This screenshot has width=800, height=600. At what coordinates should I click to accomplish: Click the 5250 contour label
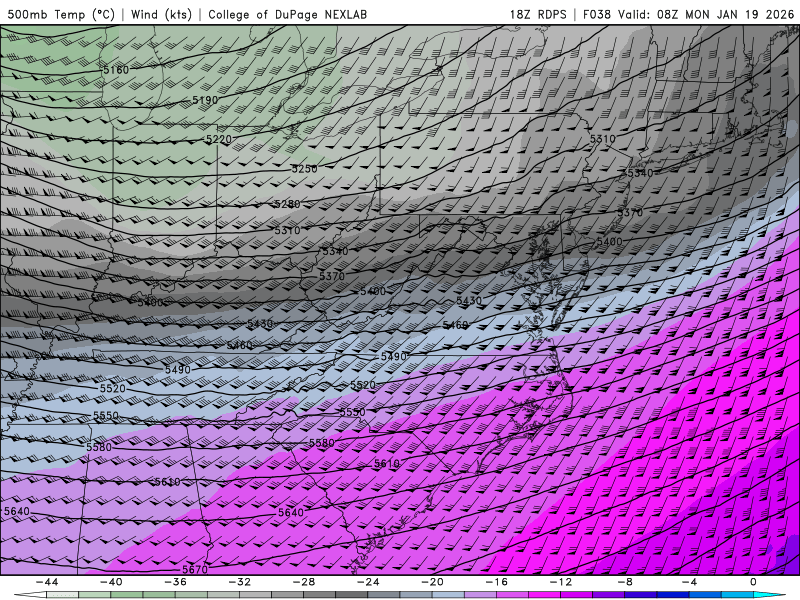coord(305,168)
